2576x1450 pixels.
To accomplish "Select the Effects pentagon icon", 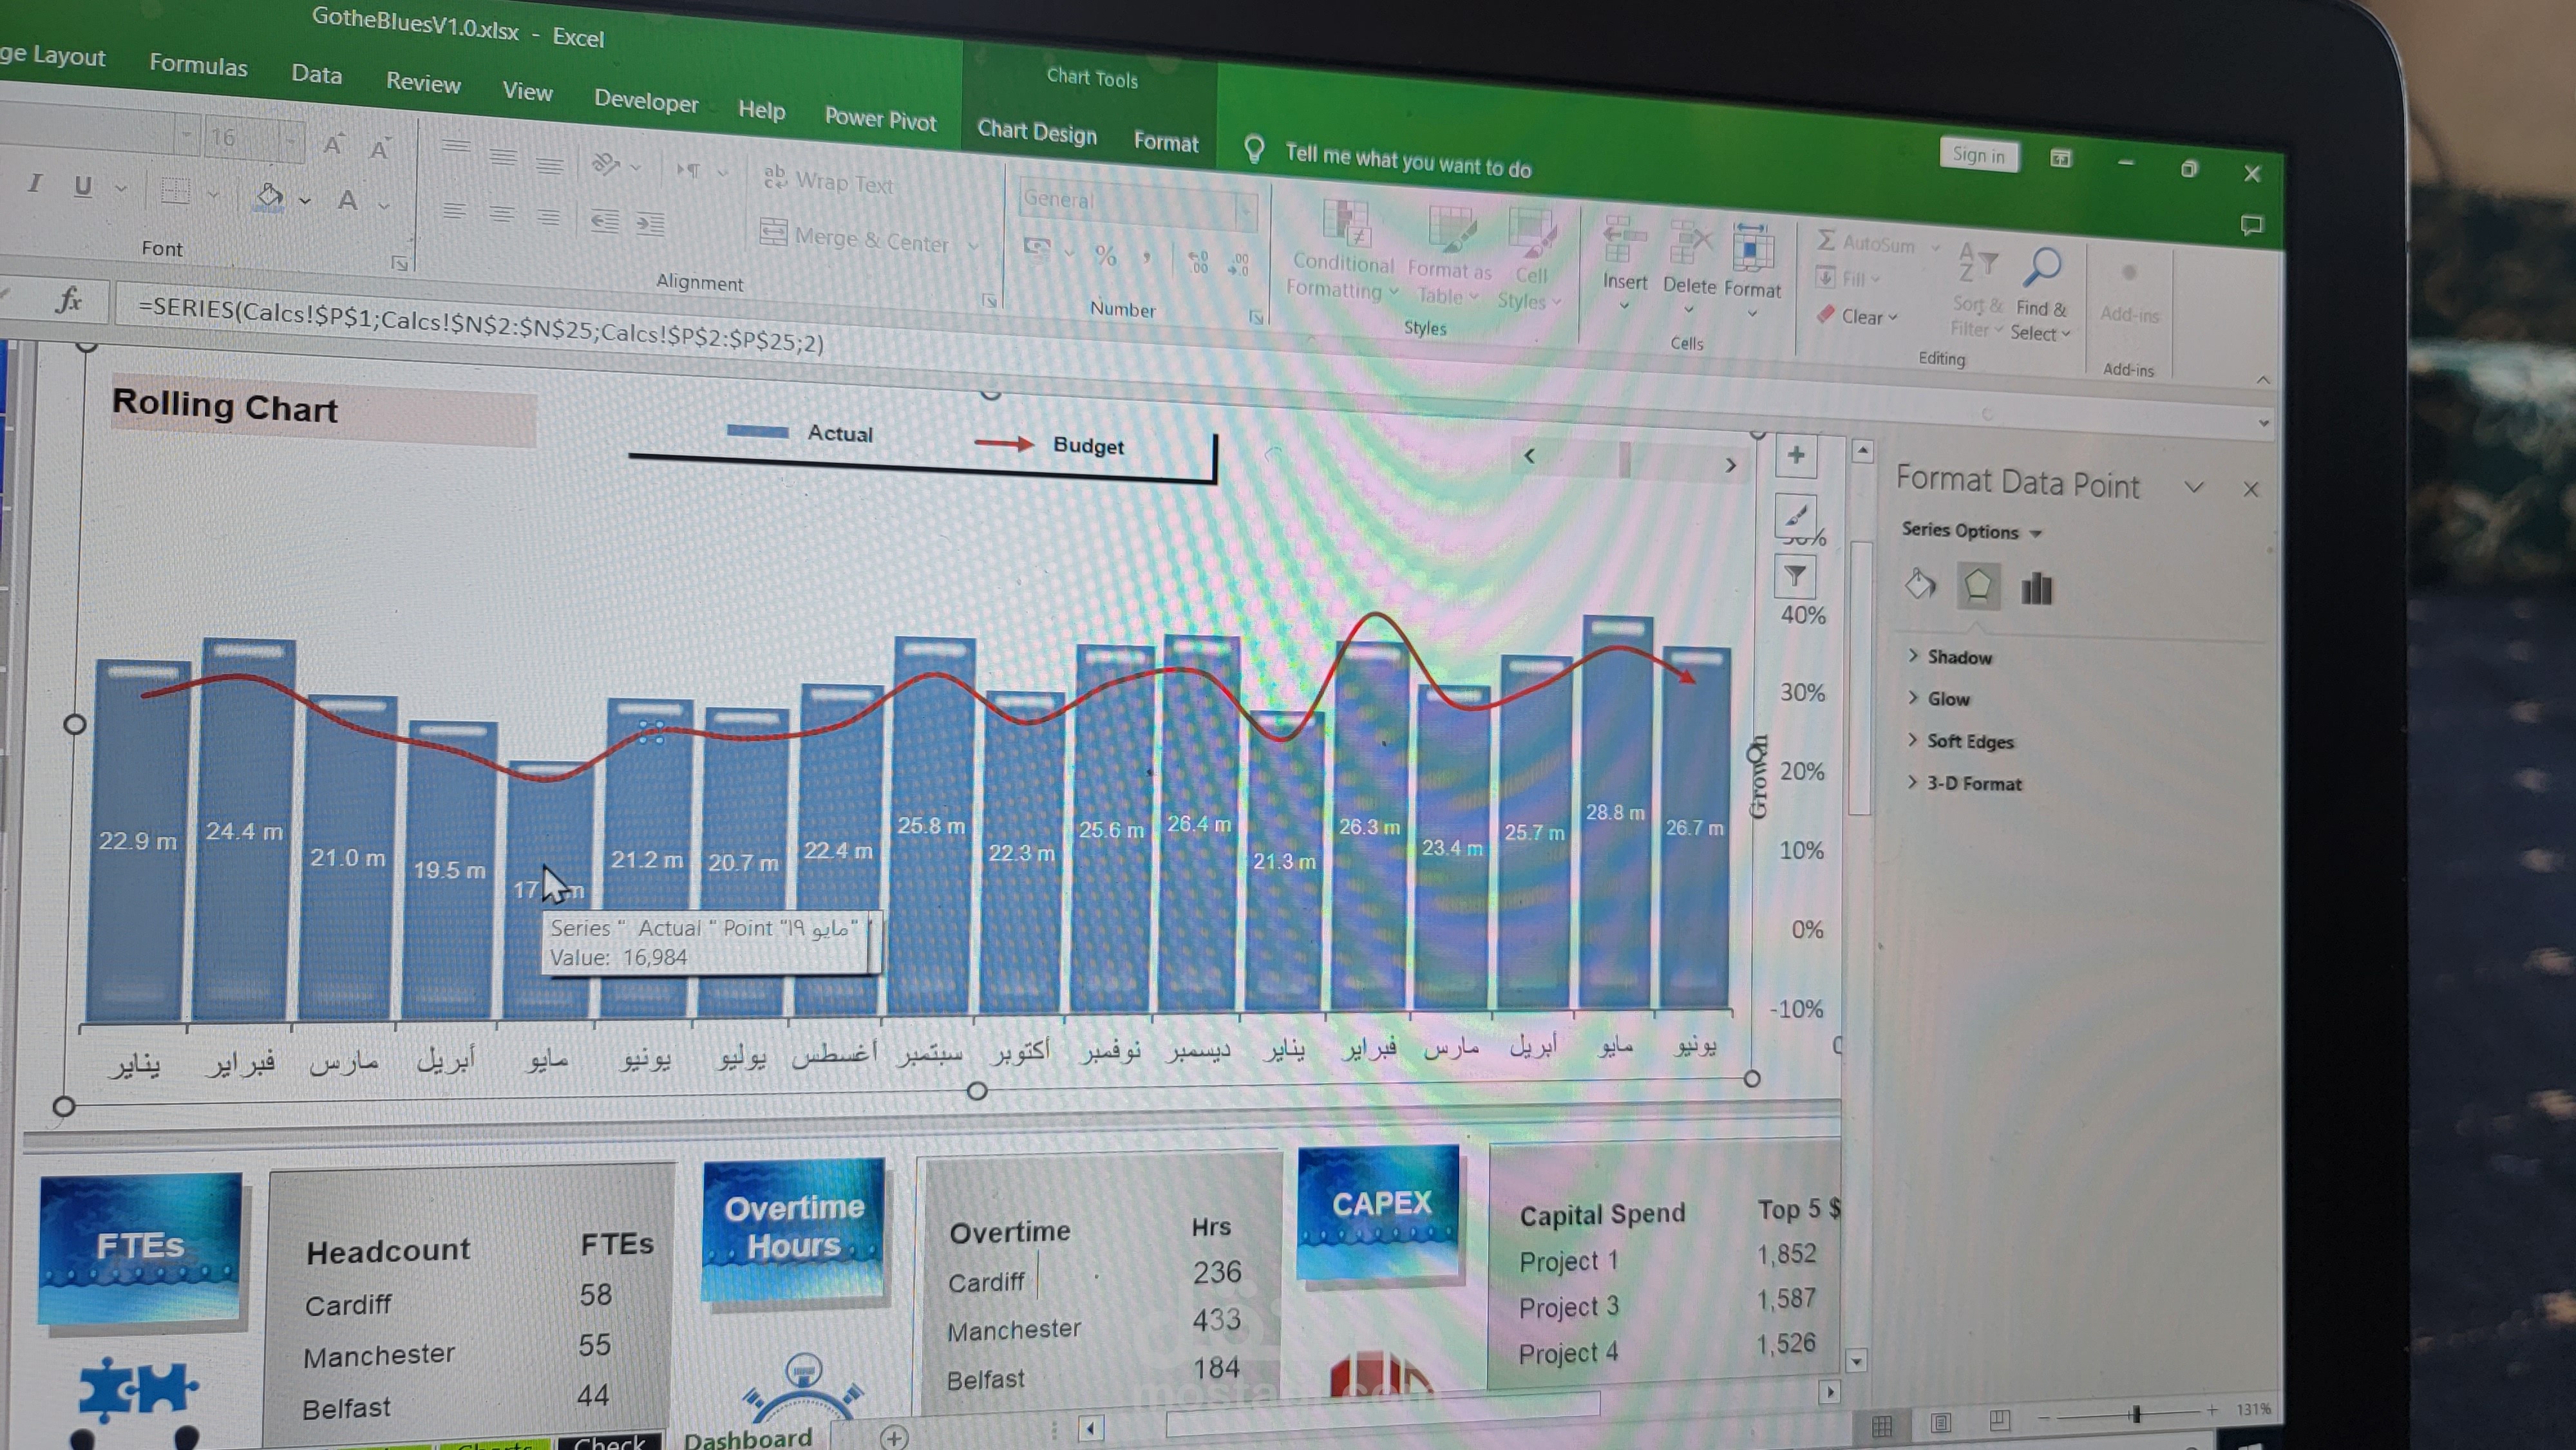I will 1977,586.
